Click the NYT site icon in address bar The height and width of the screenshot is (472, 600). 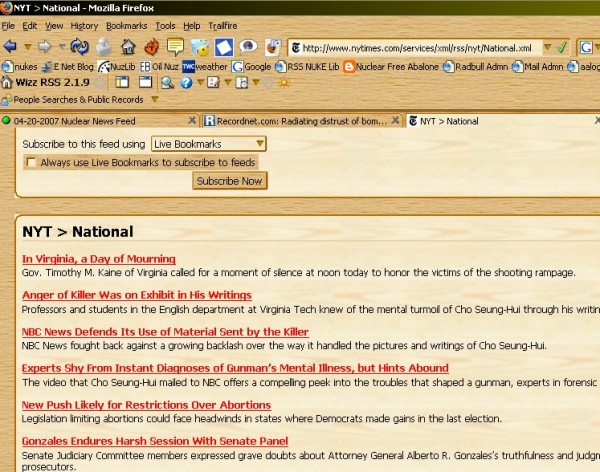[296, 48]
